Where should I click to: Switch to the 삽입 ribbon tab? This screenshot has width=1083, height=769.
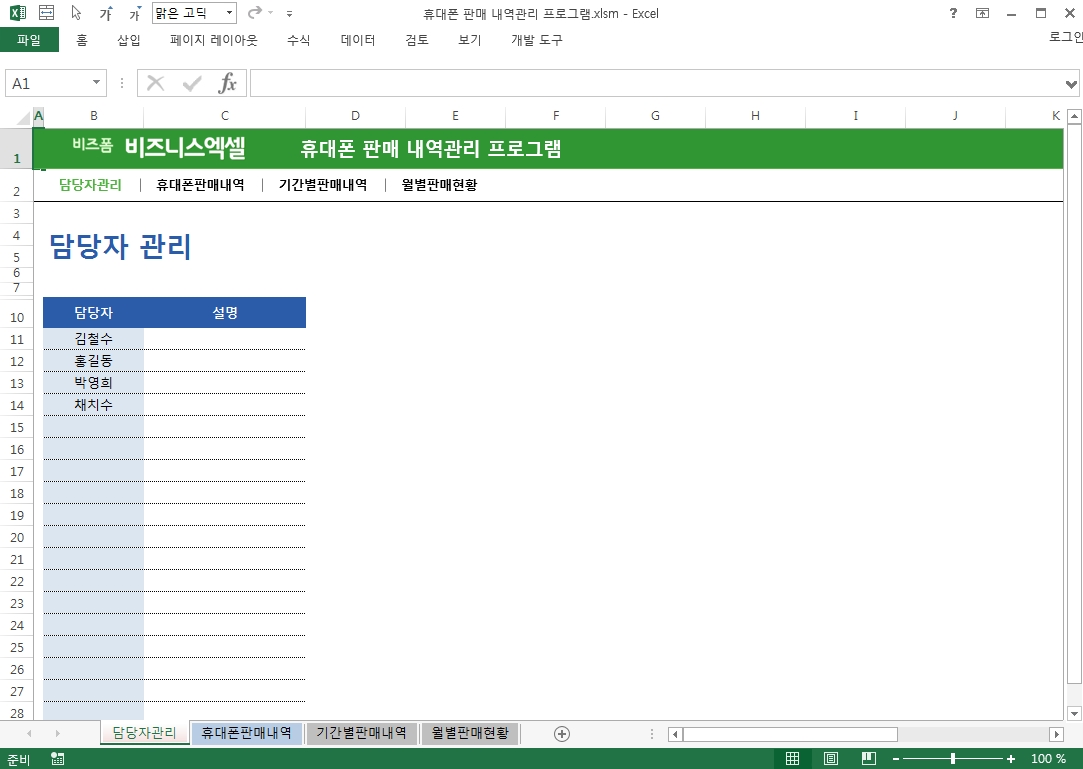coord(128,40)
